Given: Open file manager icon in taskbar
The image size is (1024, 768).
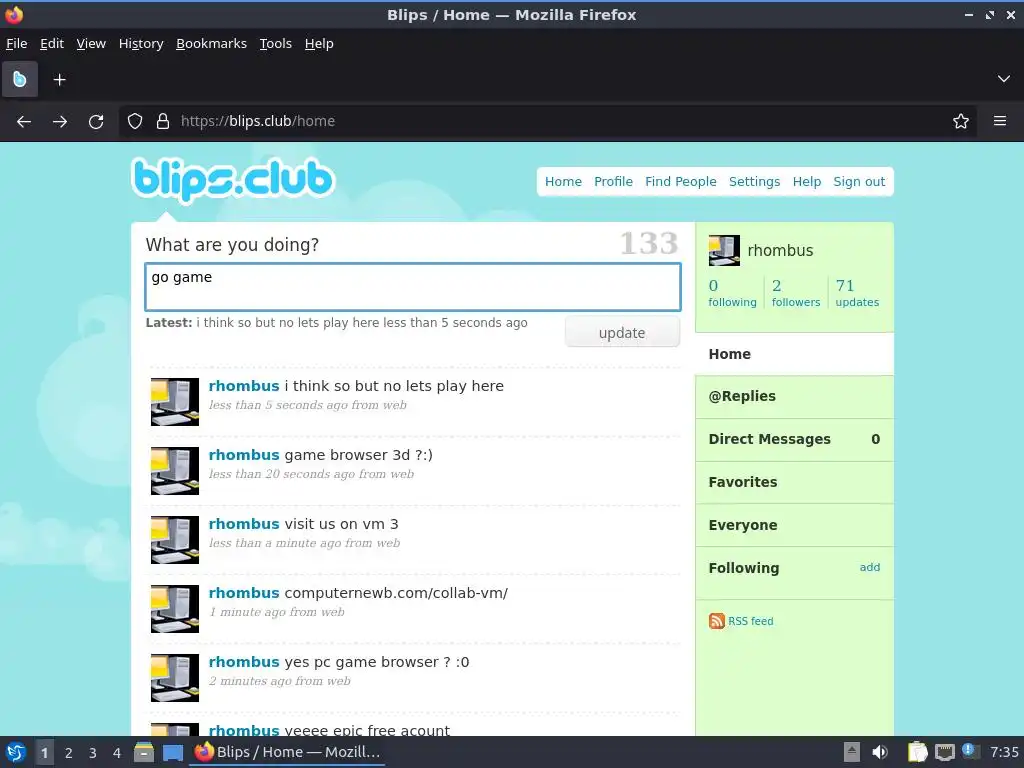Looking at the screenshot, I should click(144, 752).
